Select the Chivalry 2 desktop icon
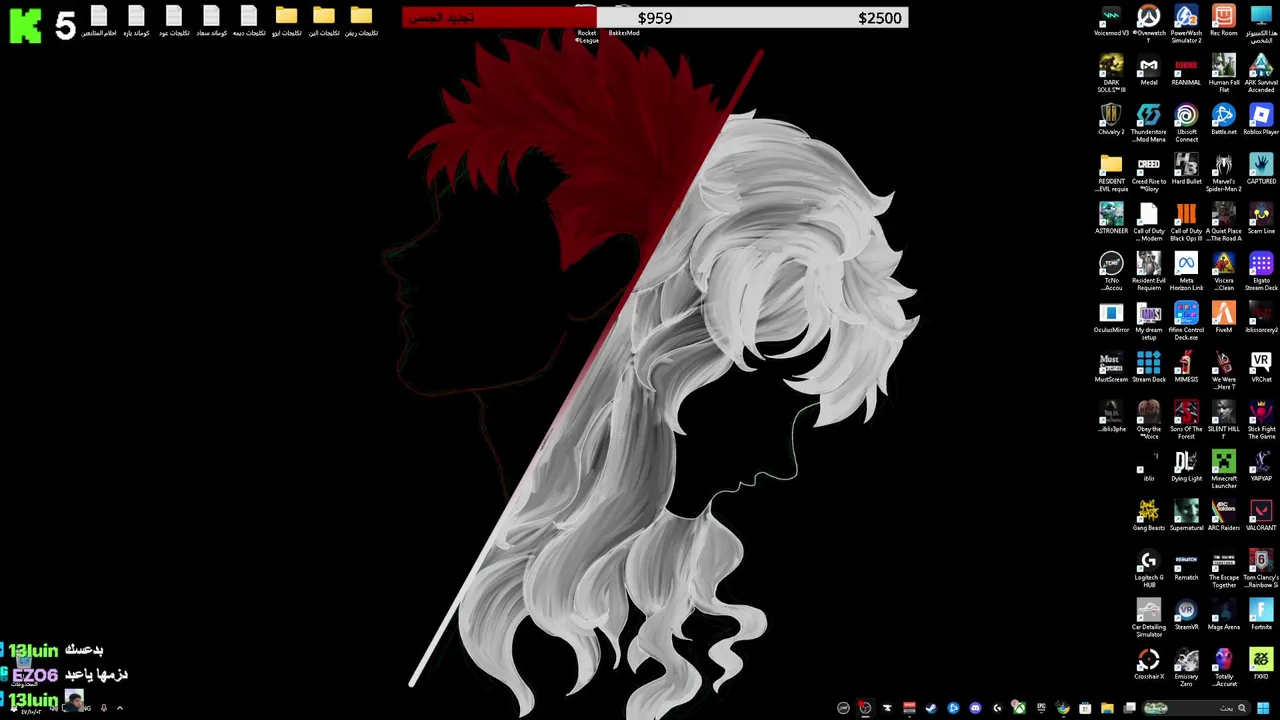Viewport: 1280px width, 720px height. point(1111,121)
